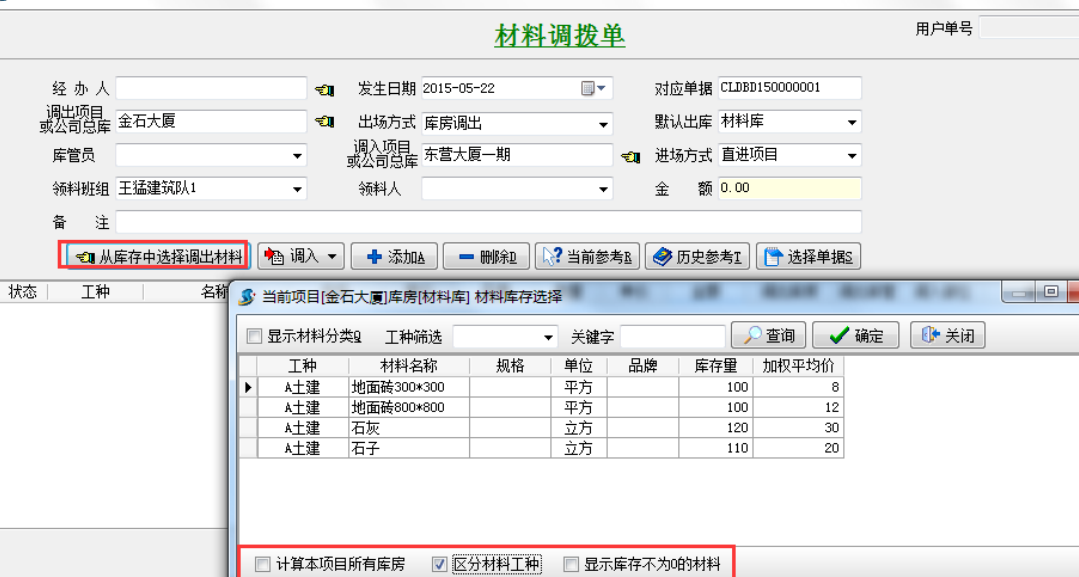The image size is (1079, 577).
Task: Click the lookup icon beside 调出项目 field
Action: (x=324, y=122)
